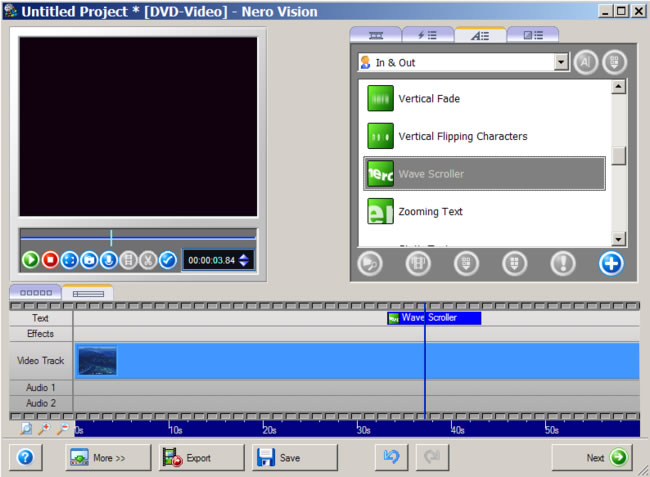The height and width of the screenshot is (477, 650).
Task: Click the Effects track label
Action: click(41, 334)
